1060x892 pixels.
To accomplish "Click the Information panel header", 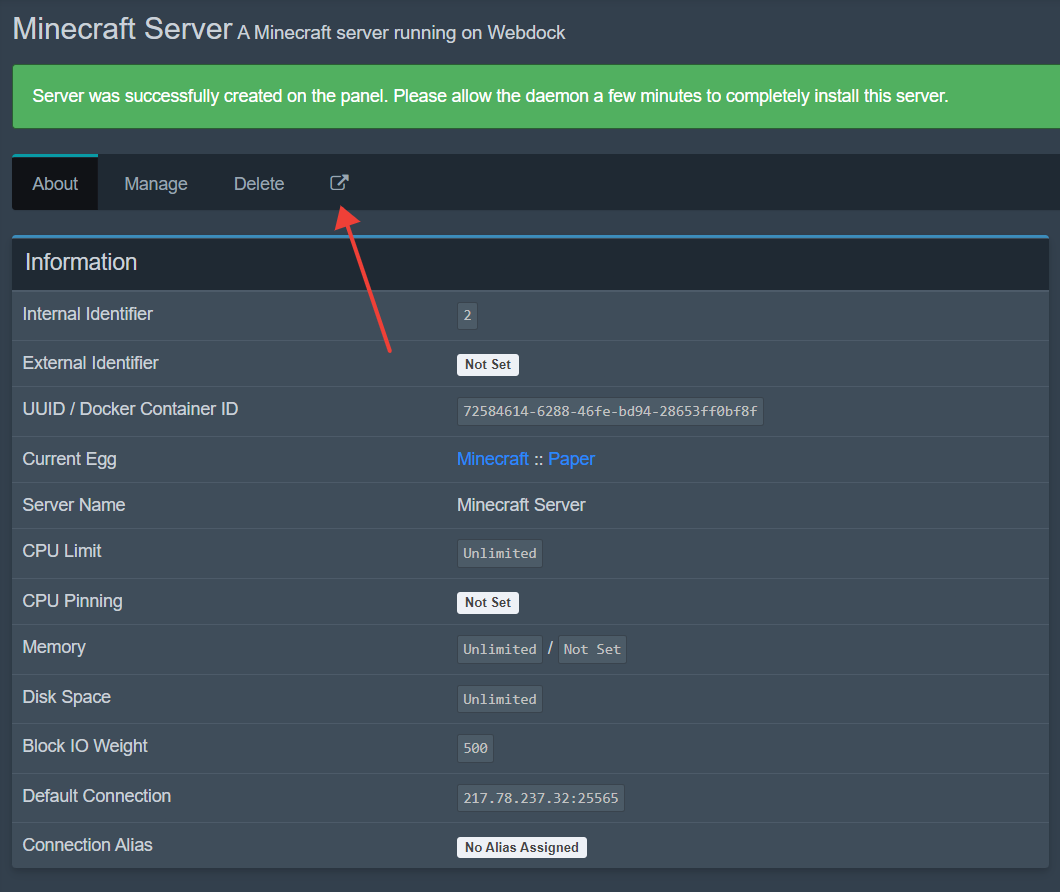I will [x=530, y=263].
